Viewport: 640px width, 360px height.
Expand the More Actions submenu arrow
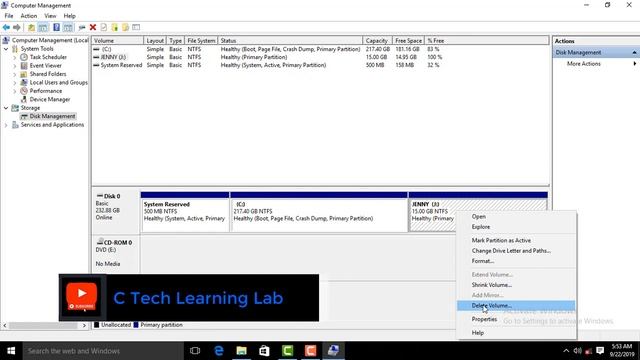[x=634, y=64]
